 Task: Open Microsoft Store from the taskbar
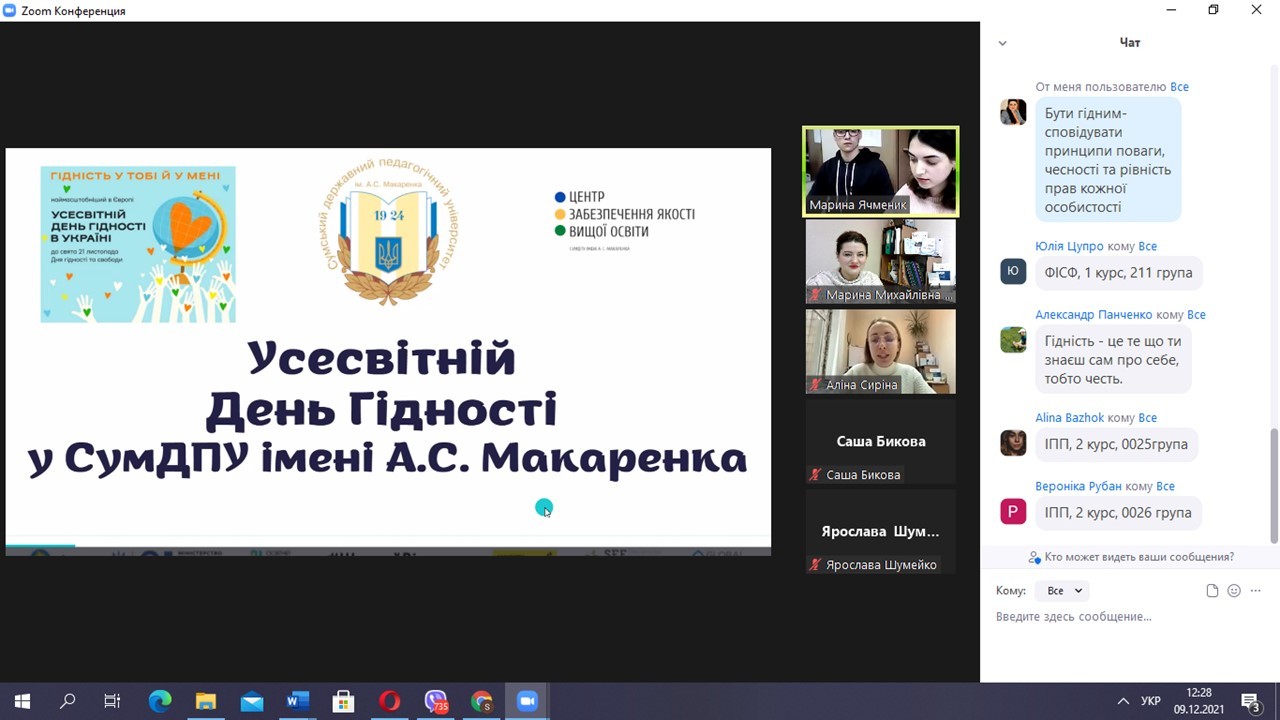(x=343, y=702)
